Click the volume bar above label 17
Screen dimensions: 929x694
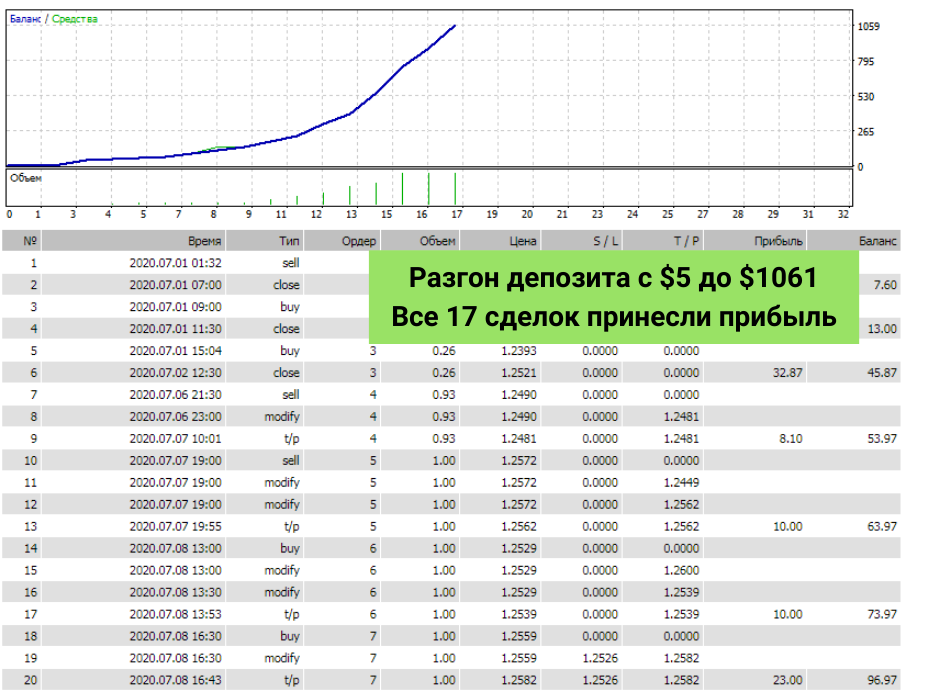pos(455,188)
